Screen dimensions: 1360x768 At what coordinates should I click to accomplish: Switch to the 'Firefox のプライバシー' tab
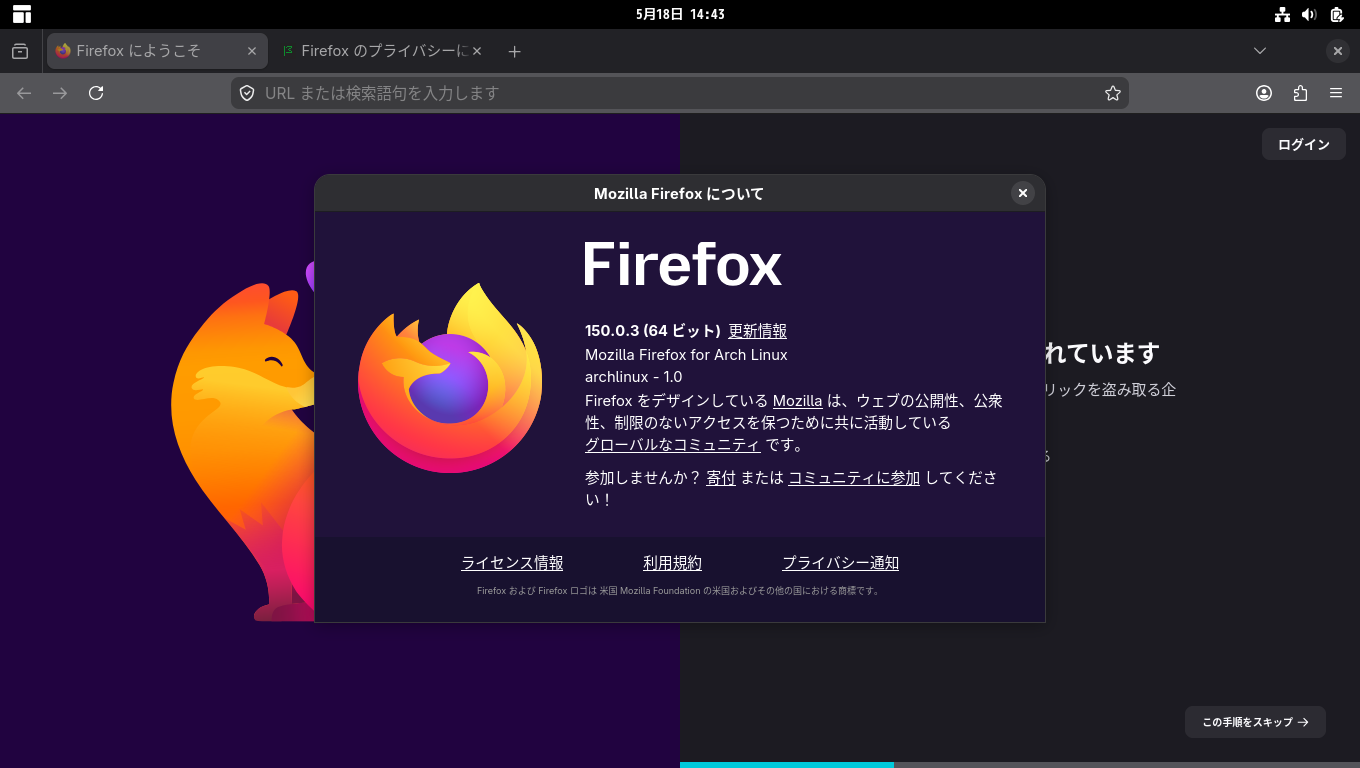click(x=381, y=51)
